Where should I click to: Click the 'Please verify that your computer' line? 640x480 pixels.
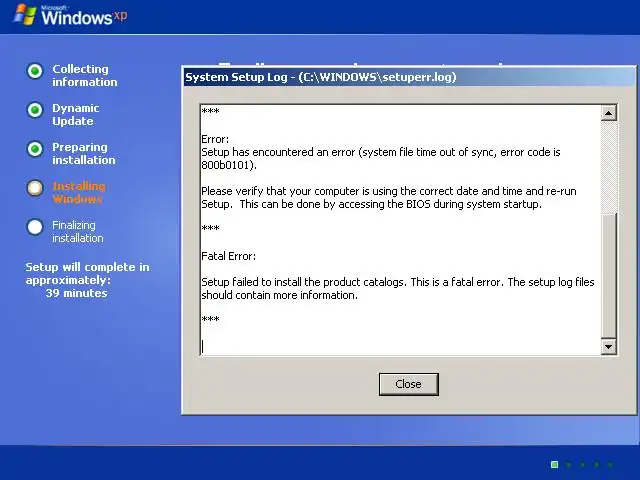tap(389, 191)
